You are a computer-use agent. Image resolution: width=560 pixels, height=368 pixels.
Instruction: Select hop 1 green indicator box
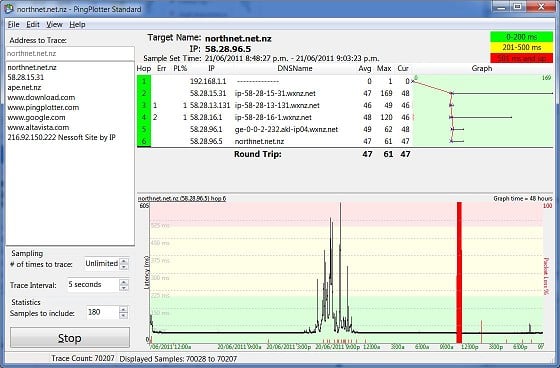(x=144, y=81)
